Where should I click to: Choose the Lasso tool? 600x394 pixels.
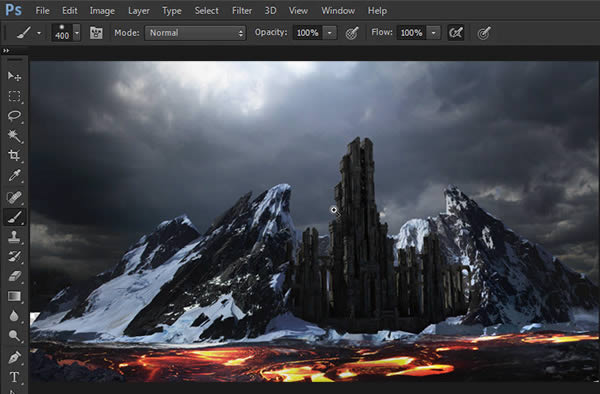tap(15, 116)
